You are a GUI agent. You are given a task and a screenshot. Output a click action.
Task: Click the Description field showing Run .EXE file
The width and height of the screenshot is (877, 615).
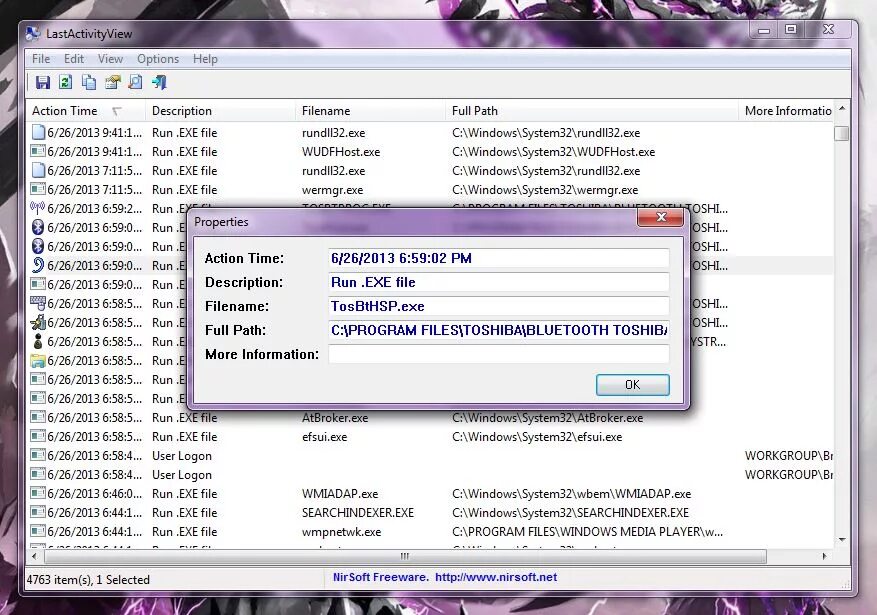click(x=499, y=282)
